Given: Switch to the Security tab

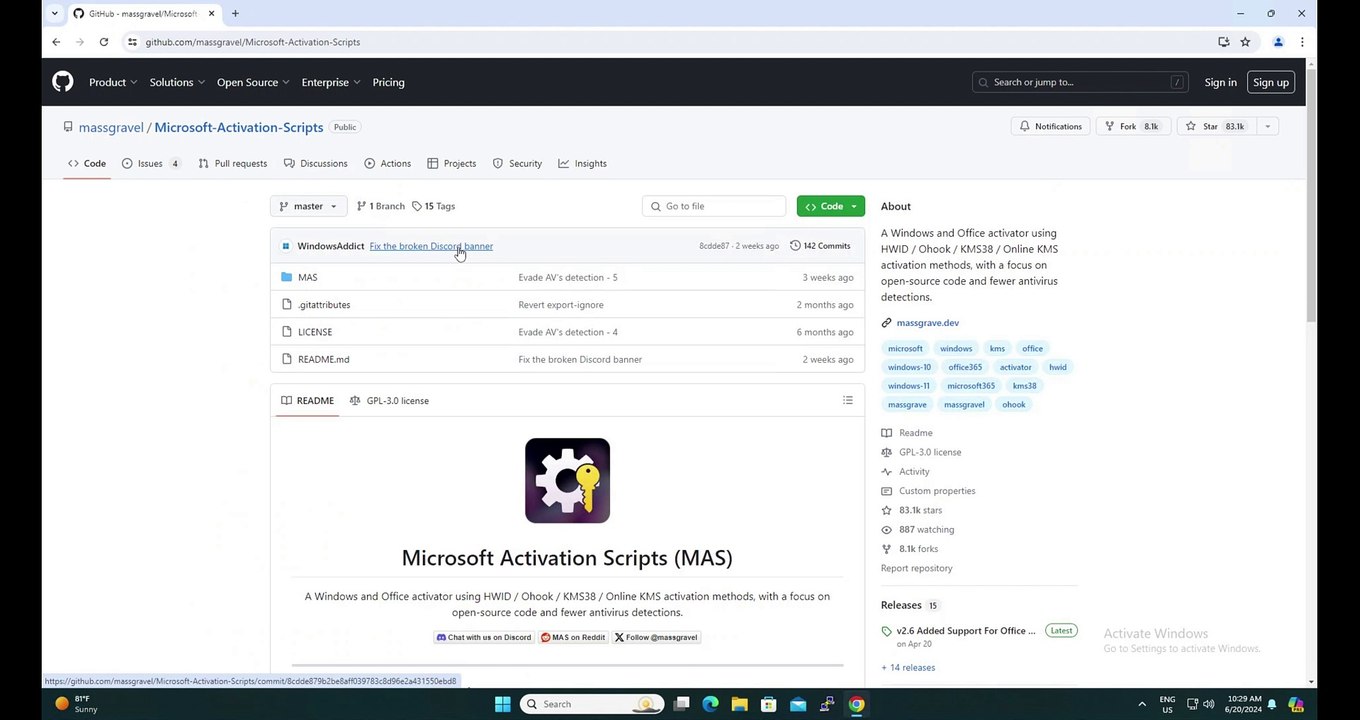Looking at the screenshot, I should 517,164.
